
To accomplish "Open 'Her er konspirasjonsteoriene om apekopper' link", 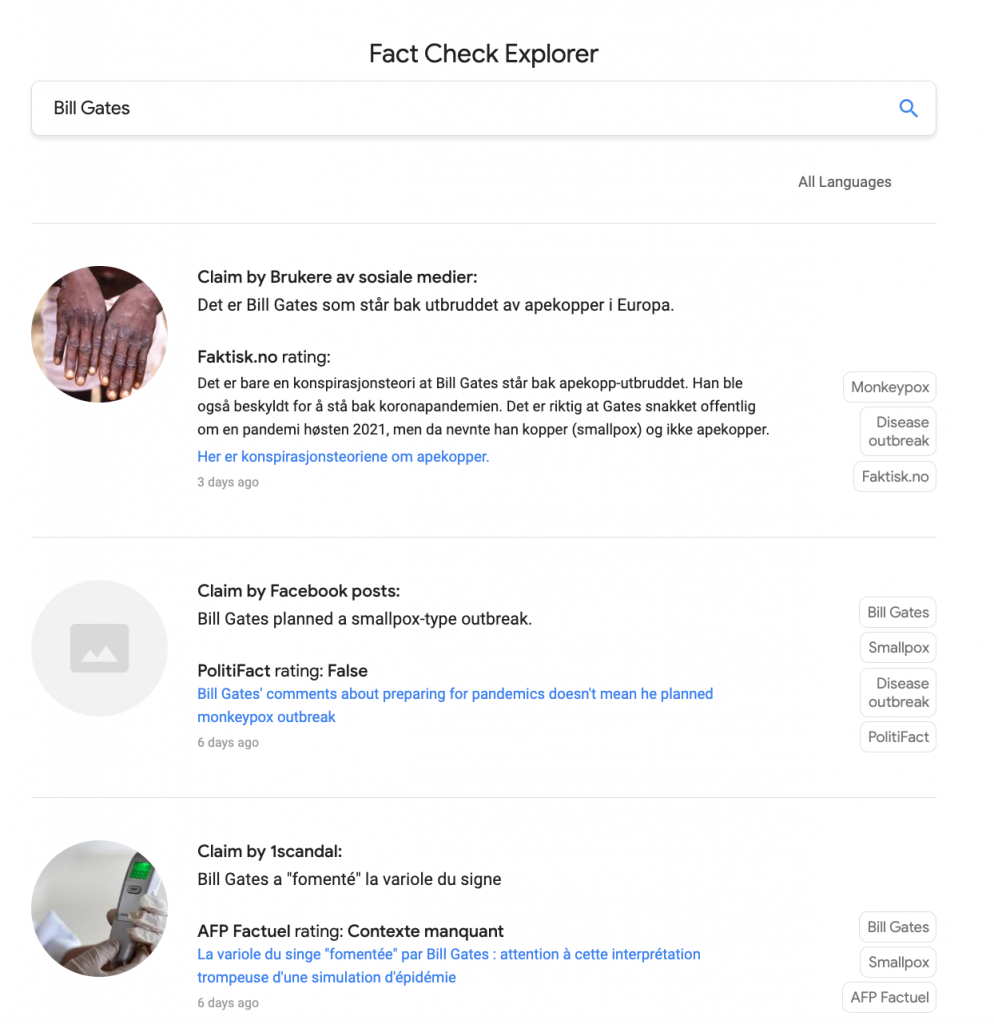I will click(343, 457).
